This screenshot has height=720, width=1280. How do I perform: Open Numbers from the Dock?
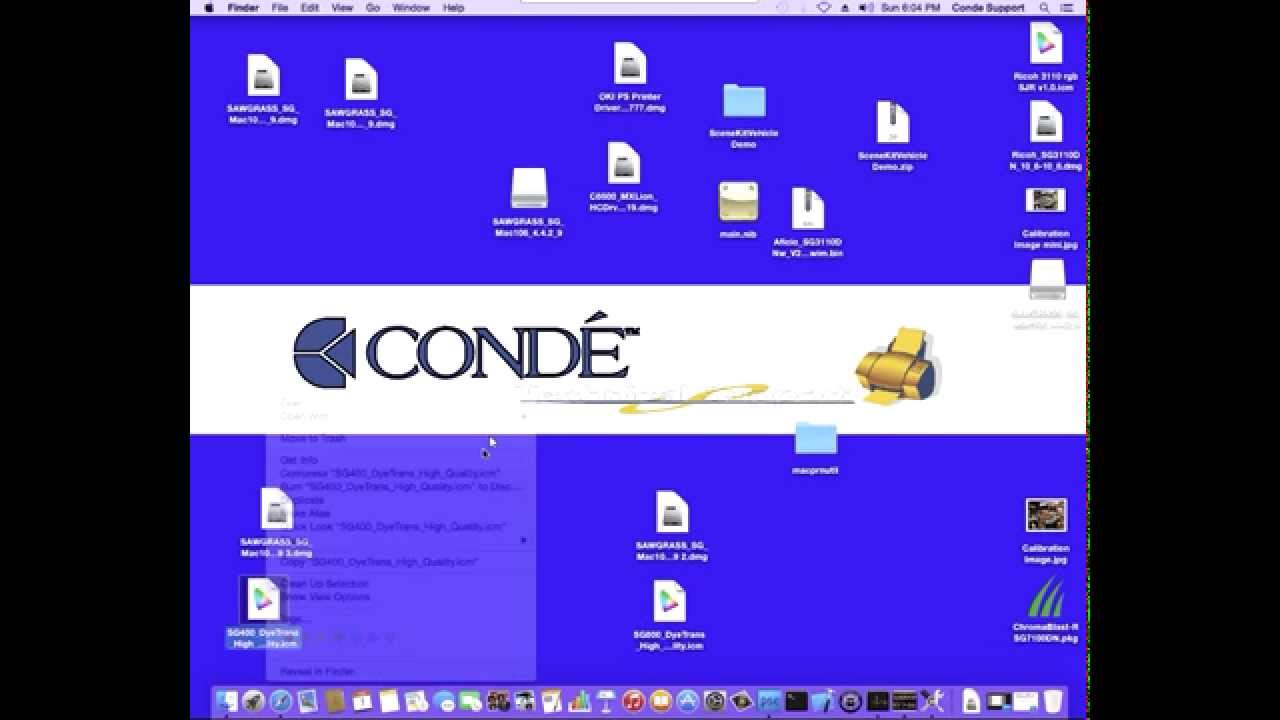tap(579, 701)
